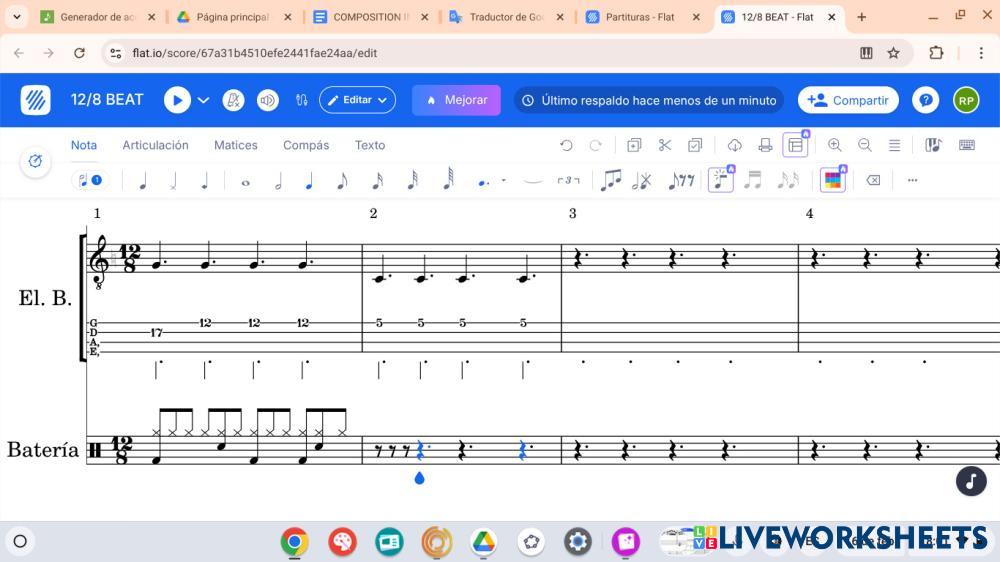Toggle the speaker volume icon
This screenshot has height=562, width=1000.
coord(267,100)
